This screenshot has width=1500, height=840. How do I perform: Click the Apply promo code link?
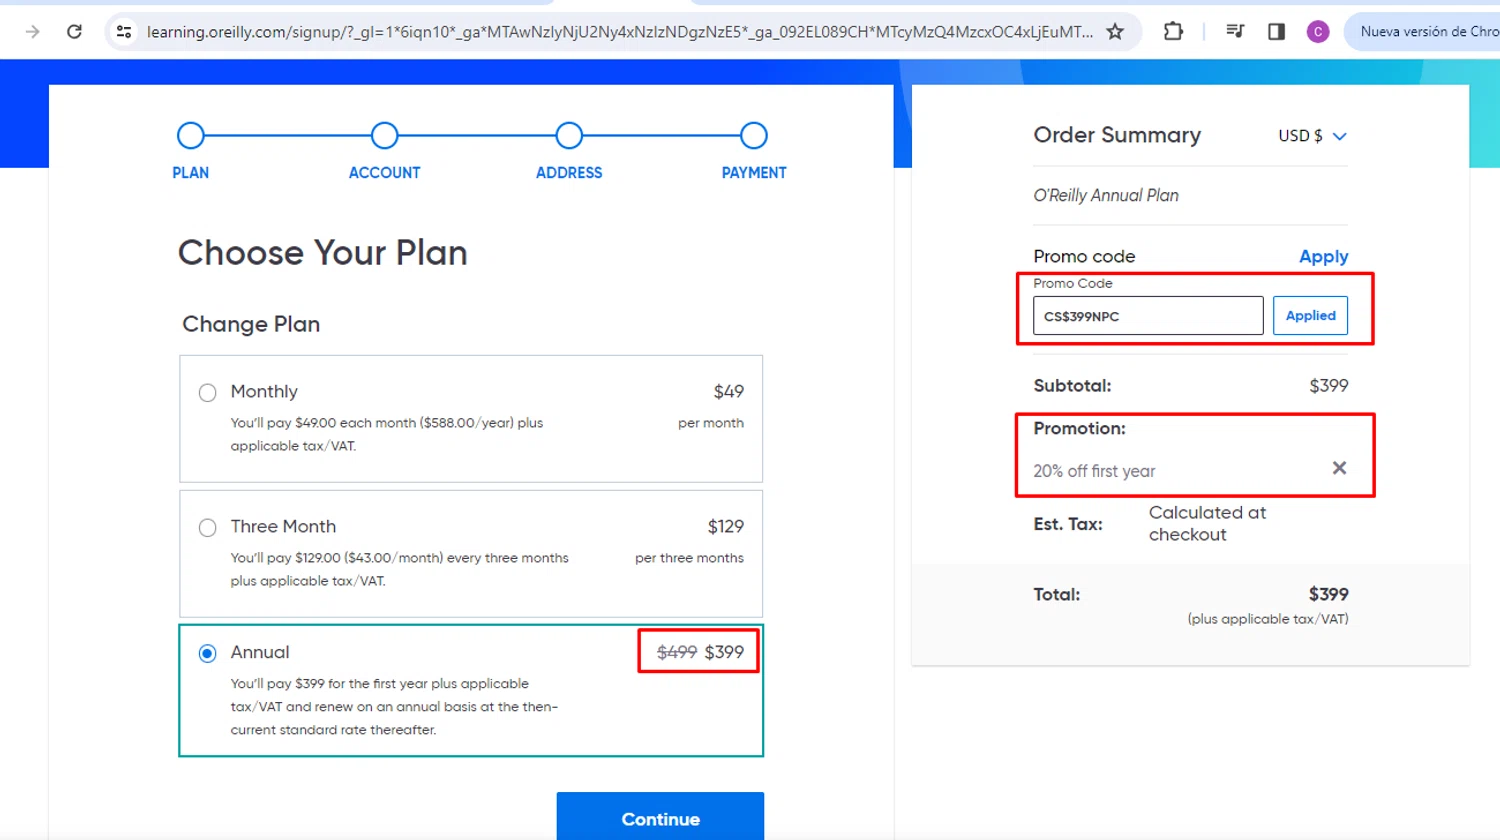click(x=1323, y=257)
